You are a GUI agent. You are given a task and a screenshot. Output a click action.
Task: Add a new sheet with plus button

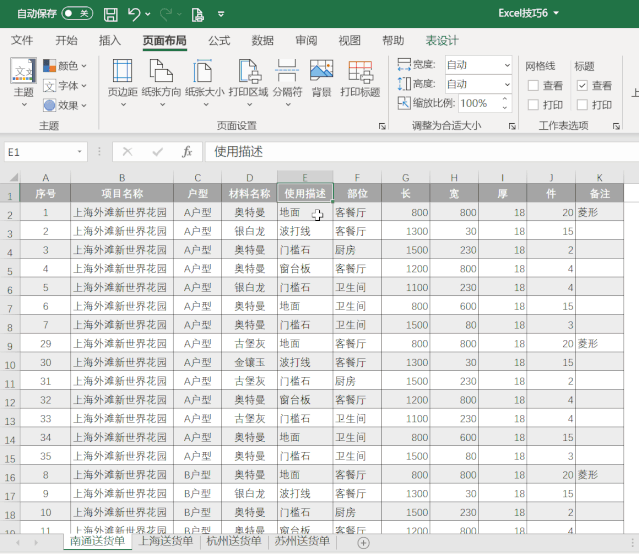[364, 542]
